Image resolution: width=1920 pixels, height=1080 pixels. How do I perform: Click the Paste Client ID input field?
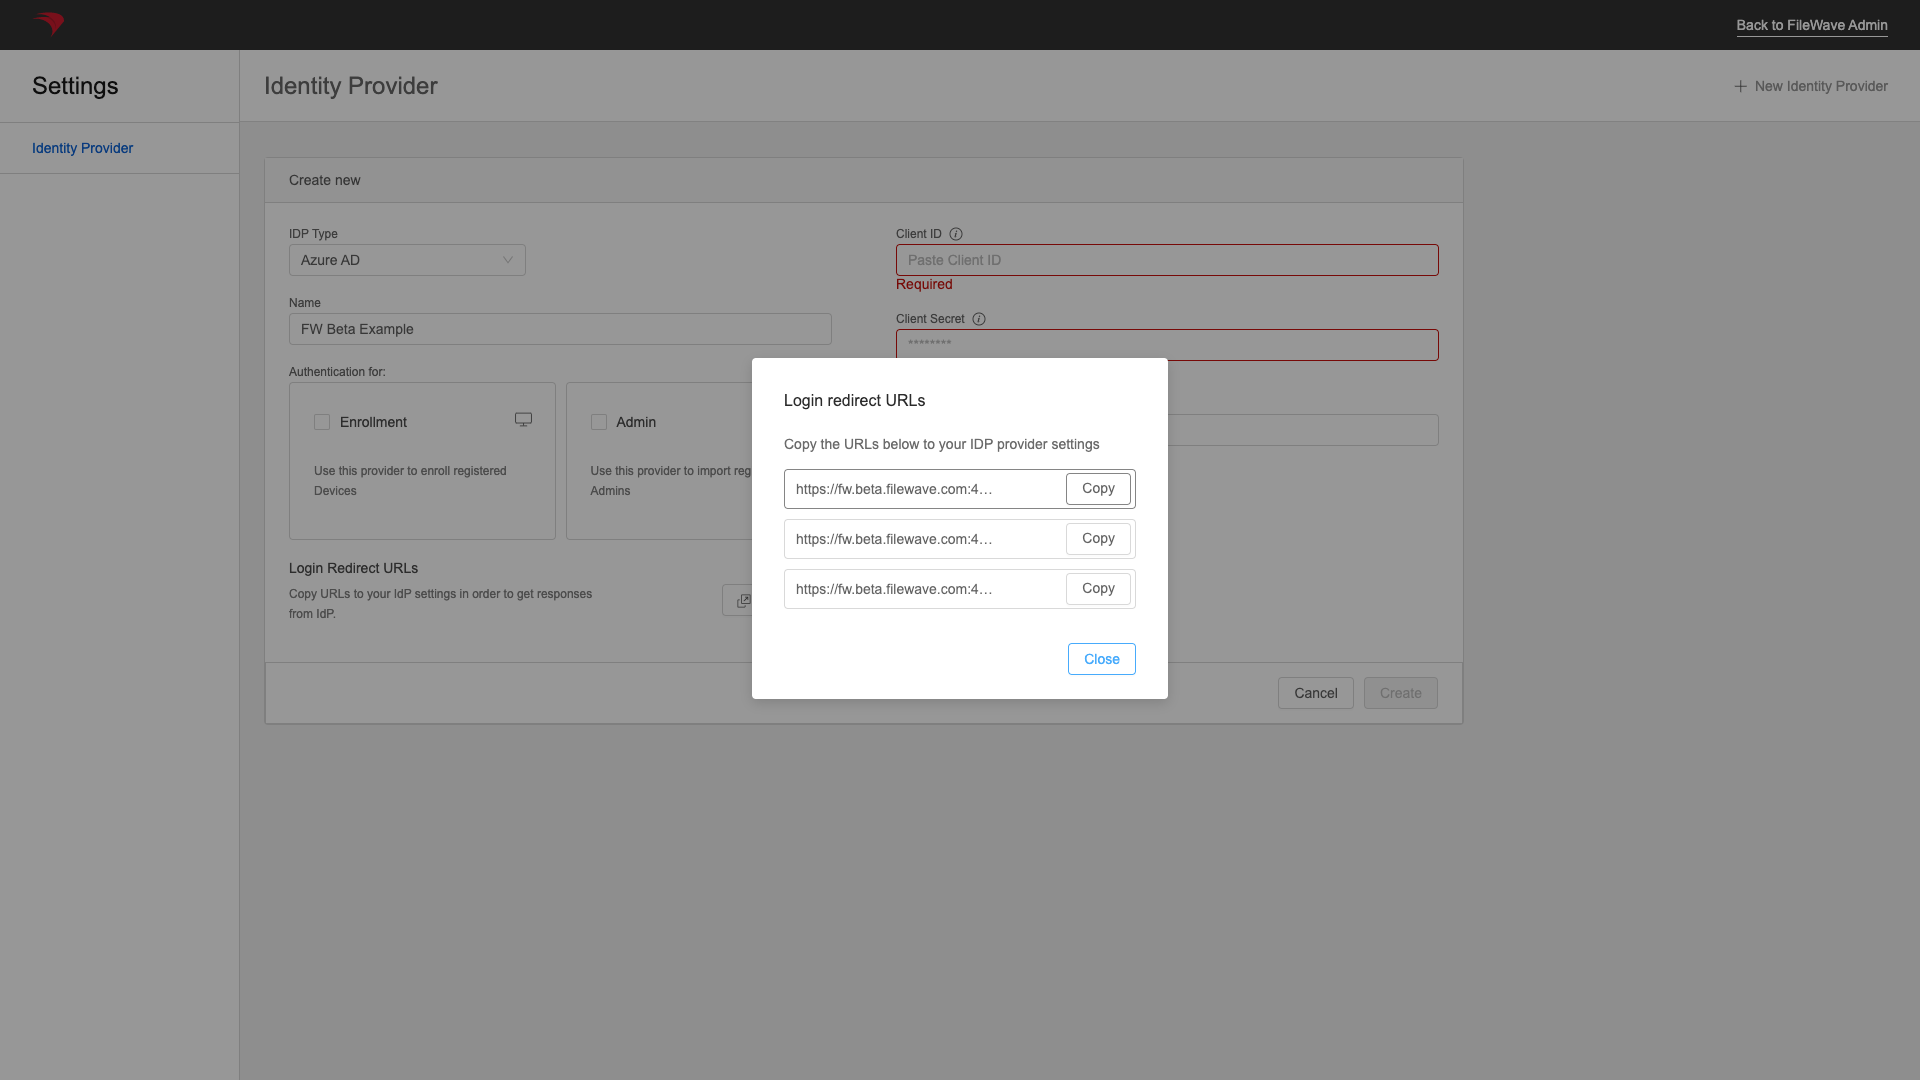[1167, 260]
